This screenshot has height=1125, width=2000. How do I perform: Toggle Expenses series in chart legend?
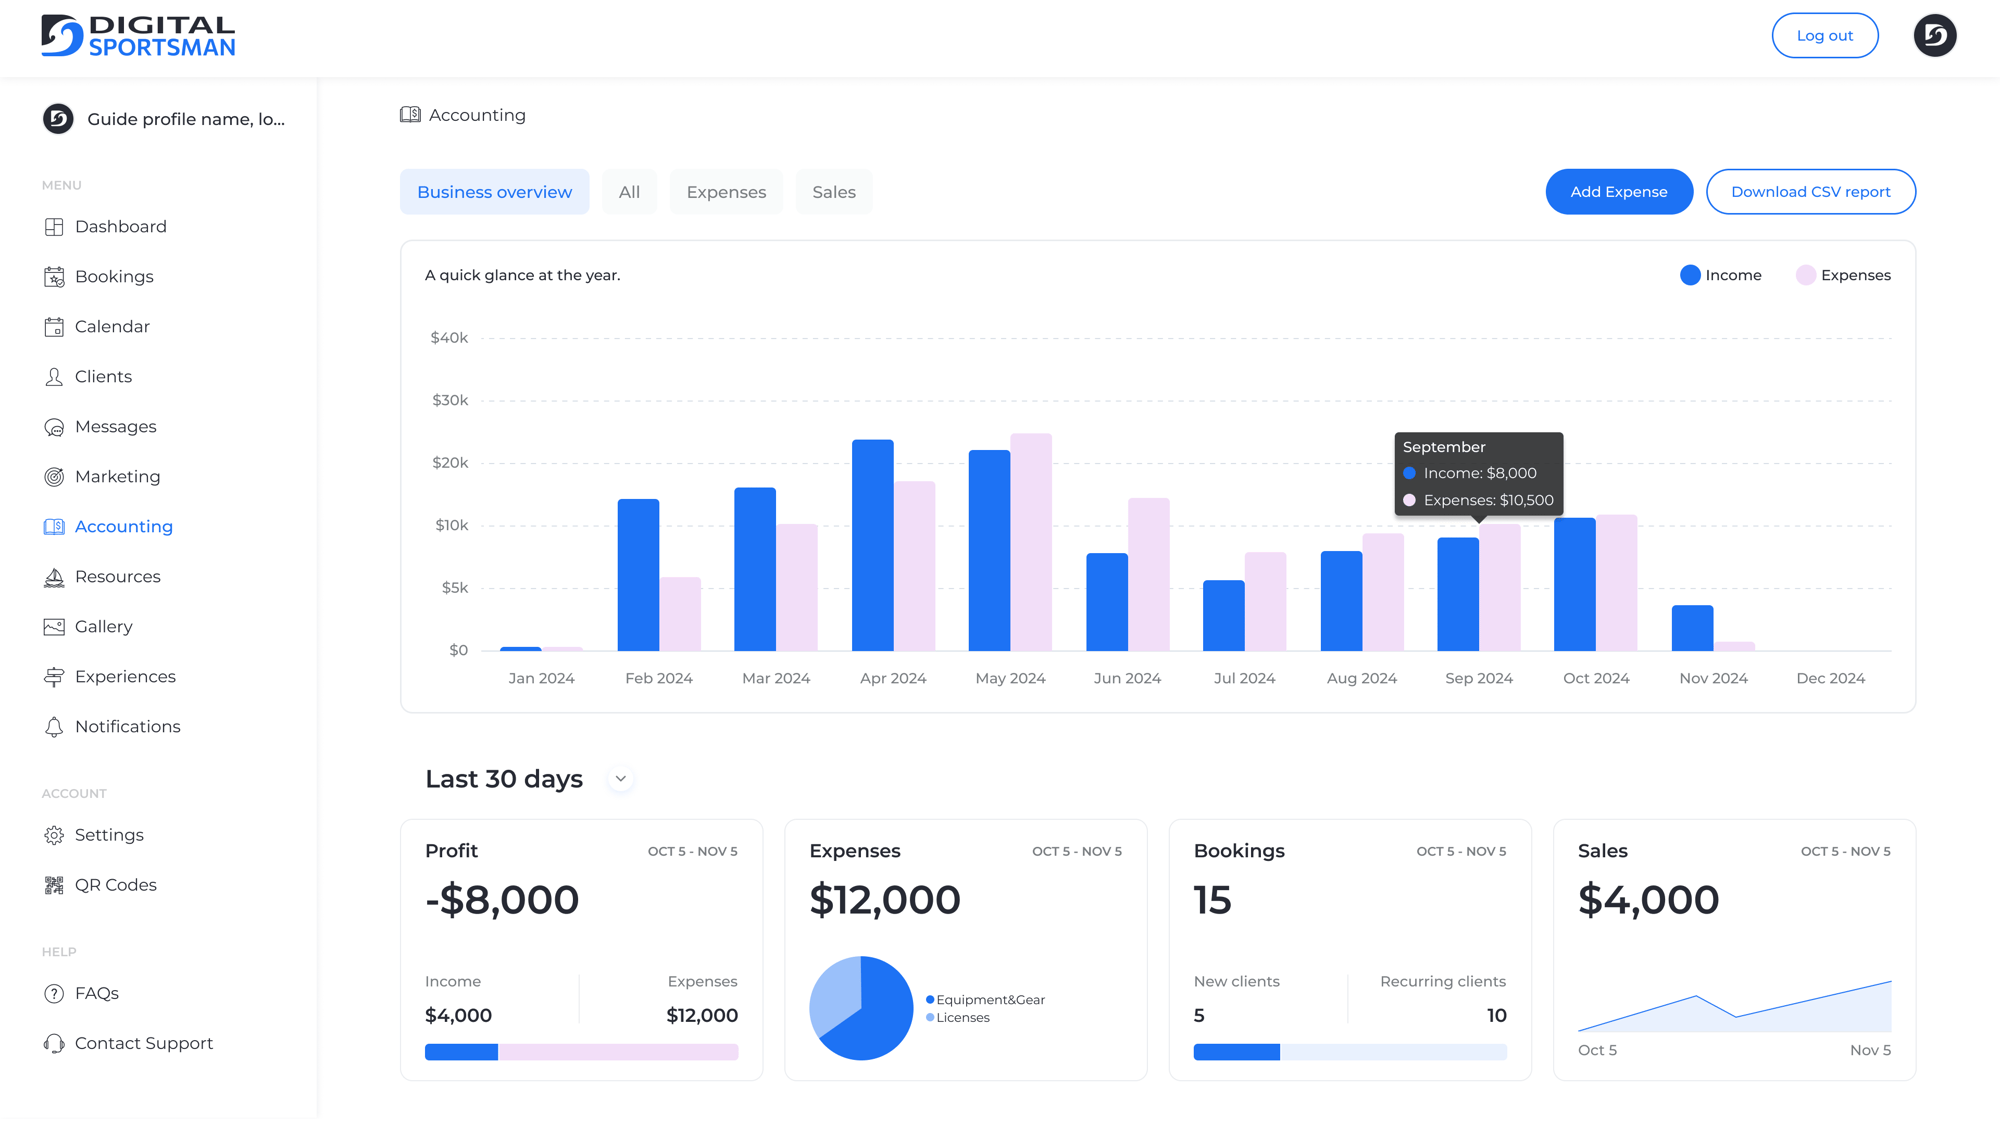coord(1843,275)
